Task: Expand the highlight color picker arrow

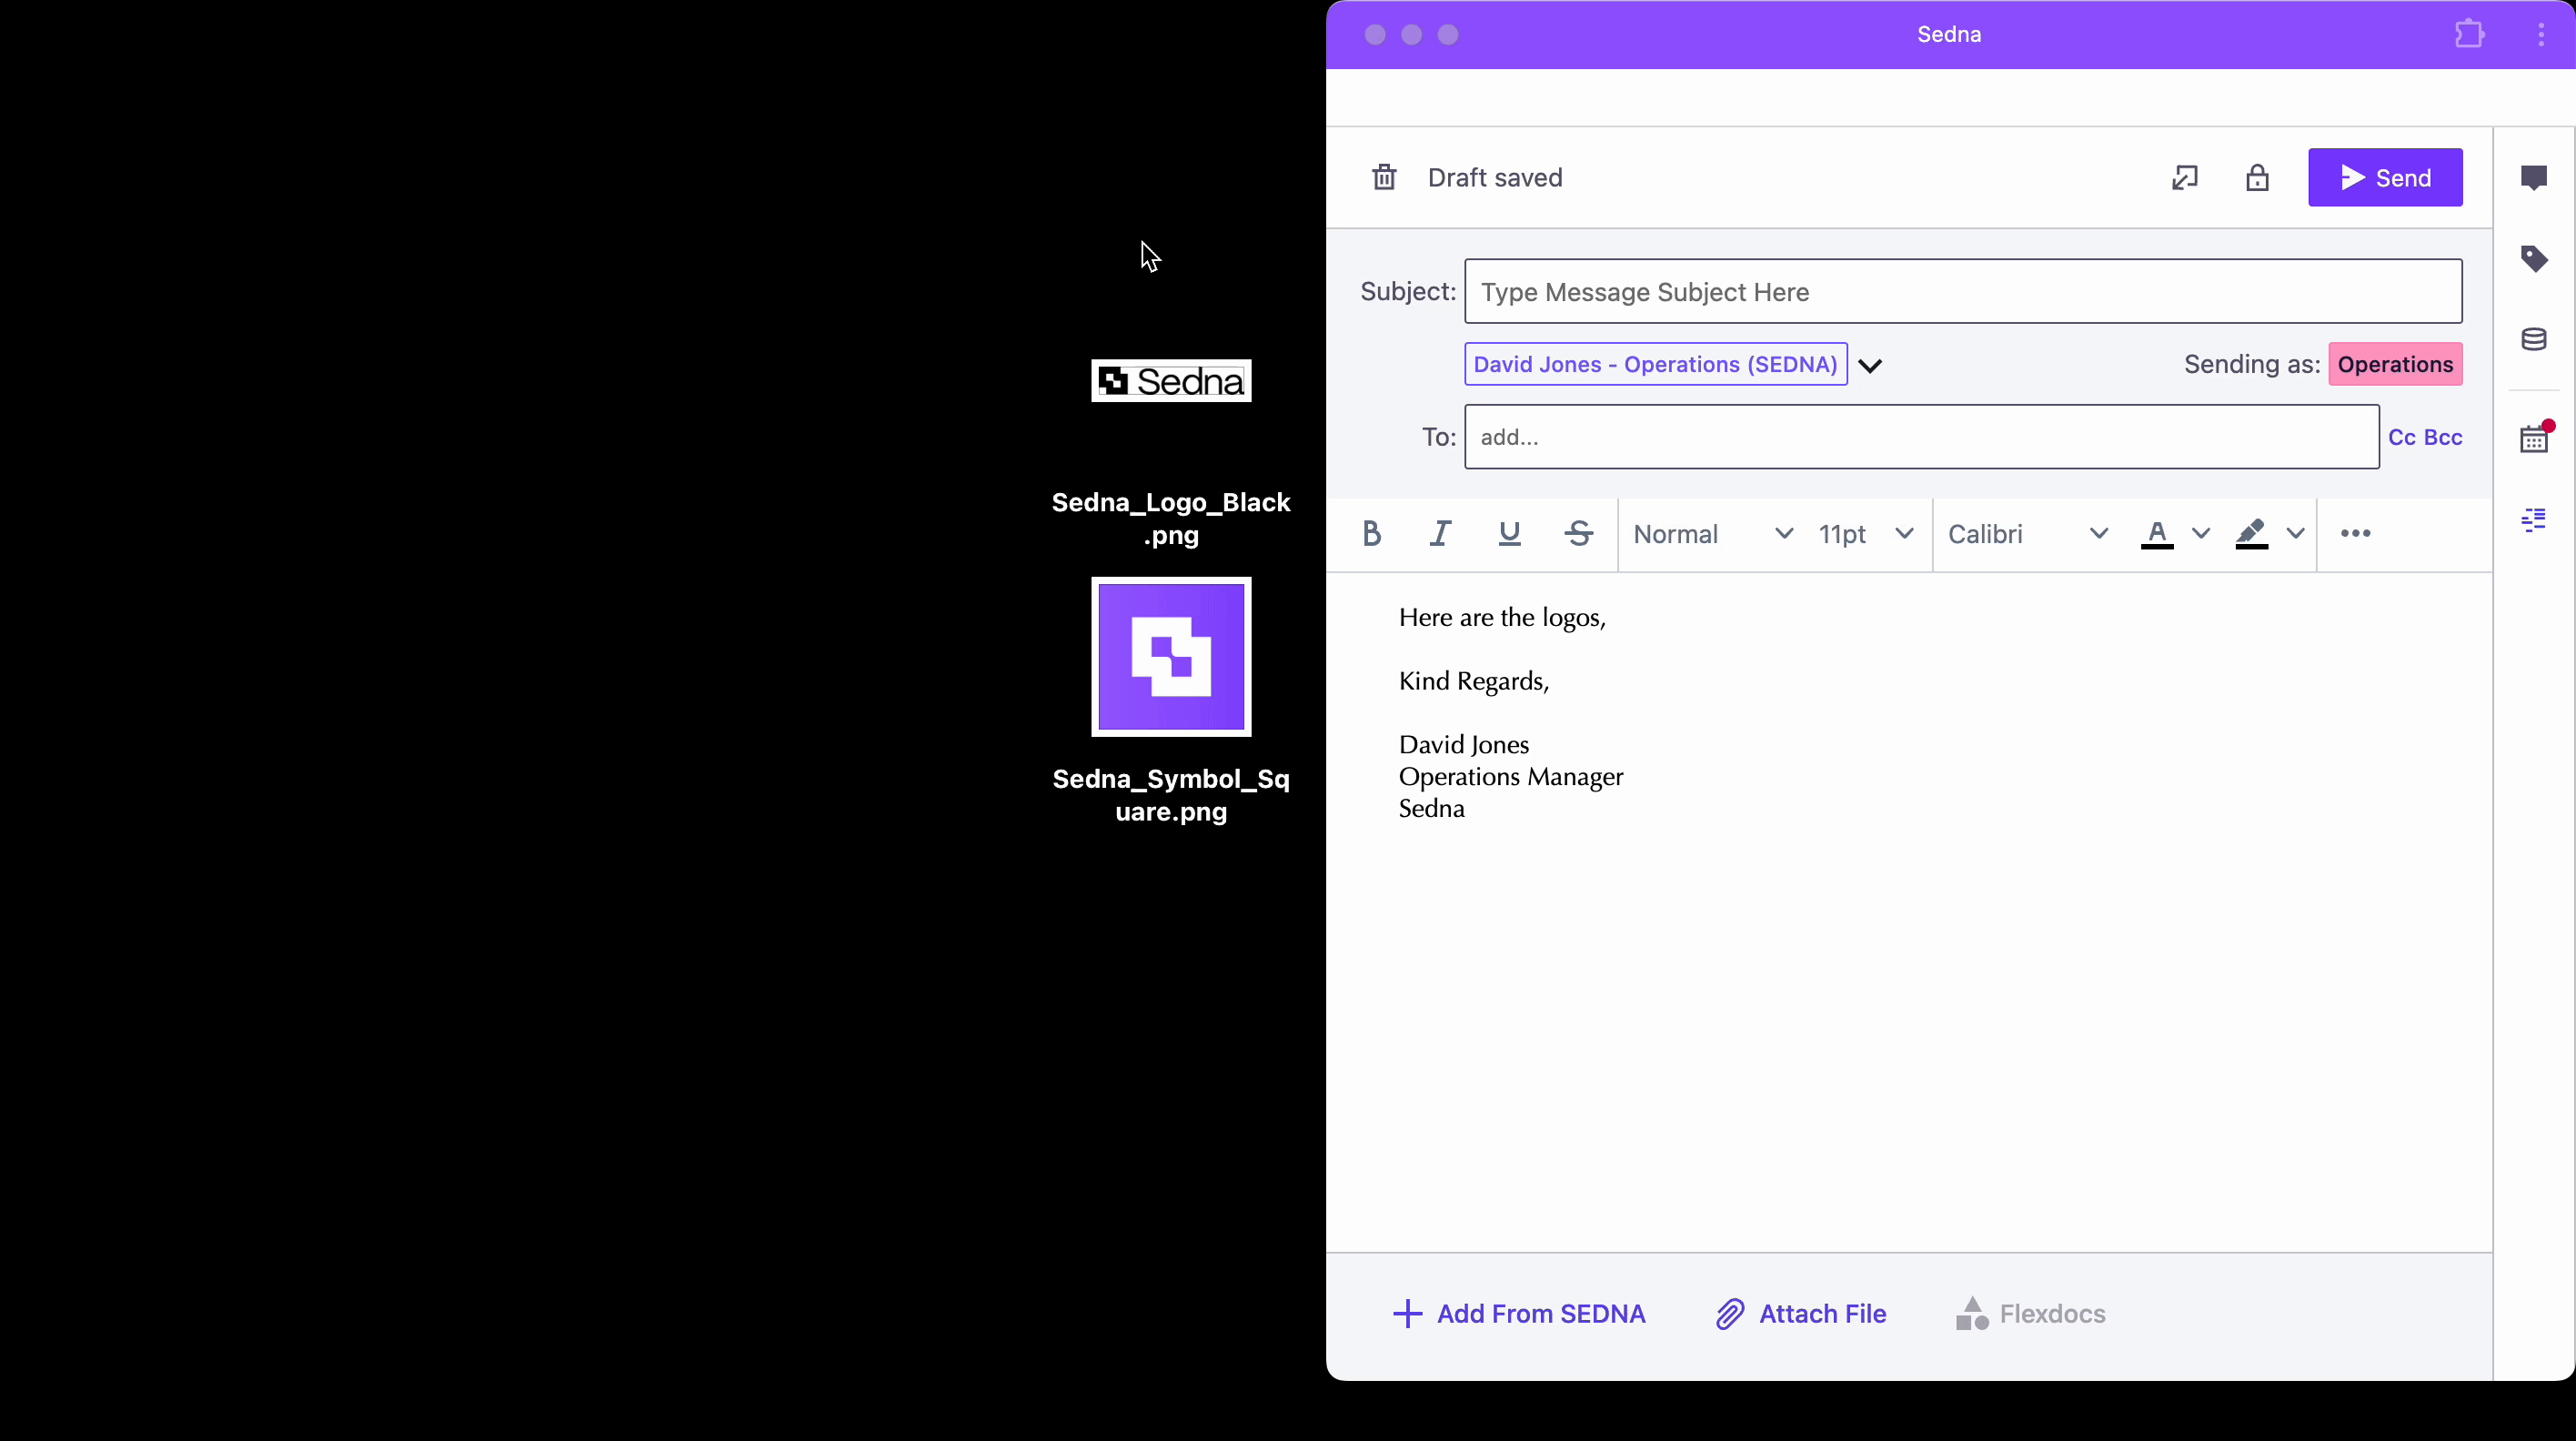Action: pyautogui.click(x=2295, y=533)
